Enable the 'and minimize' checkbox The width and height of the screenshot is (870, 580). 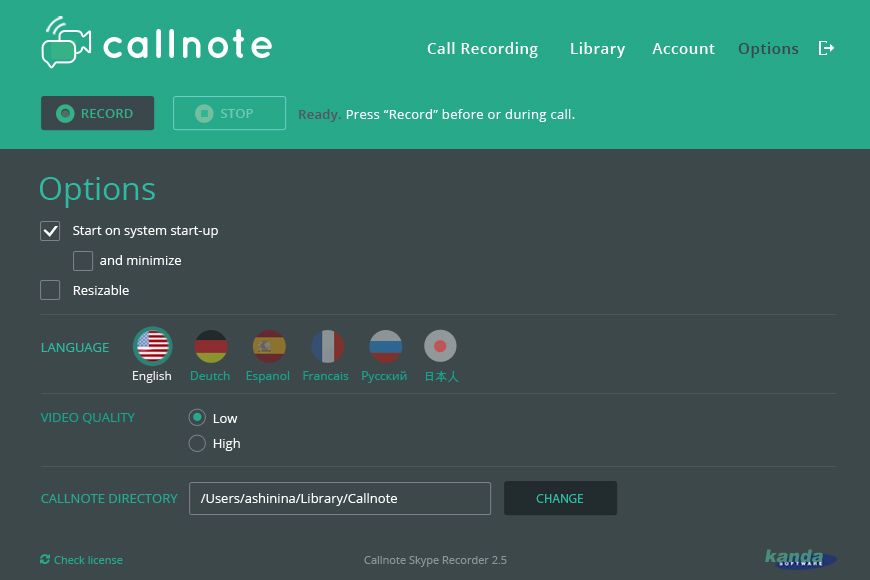(83, 261)
